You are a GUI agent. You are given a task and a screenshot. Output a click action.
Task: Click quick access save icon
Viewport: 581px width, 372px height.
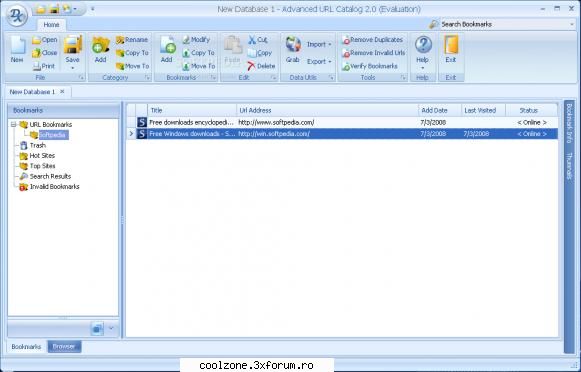point(54,9)
